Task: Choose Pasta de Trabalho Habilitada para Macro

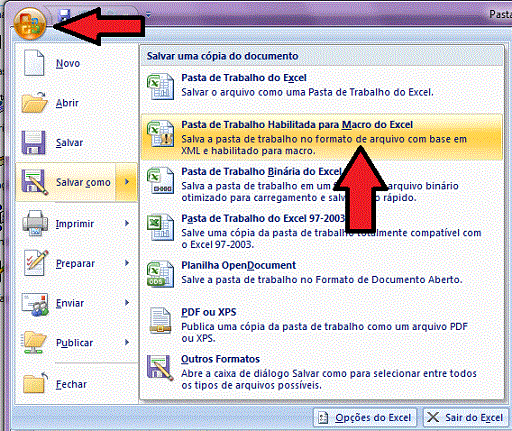Action: (322, 137)
